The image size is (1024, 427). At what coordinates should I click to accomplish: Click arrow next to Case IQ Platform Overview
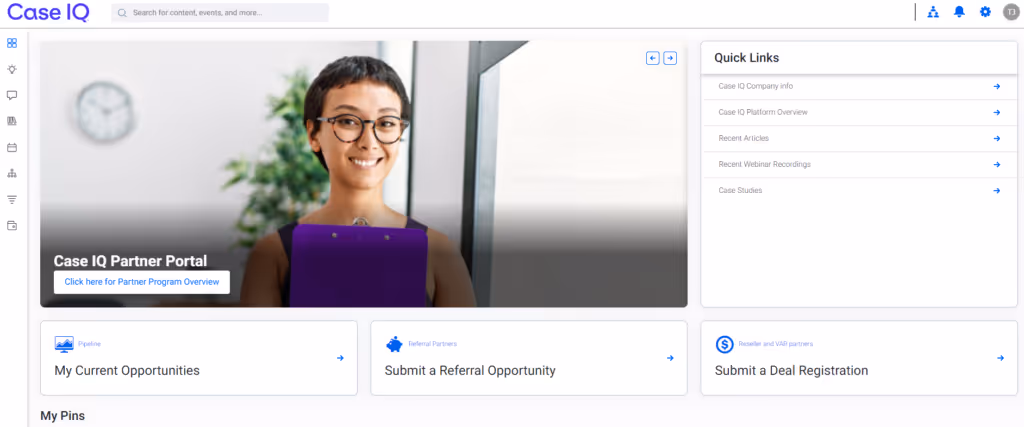997,112
